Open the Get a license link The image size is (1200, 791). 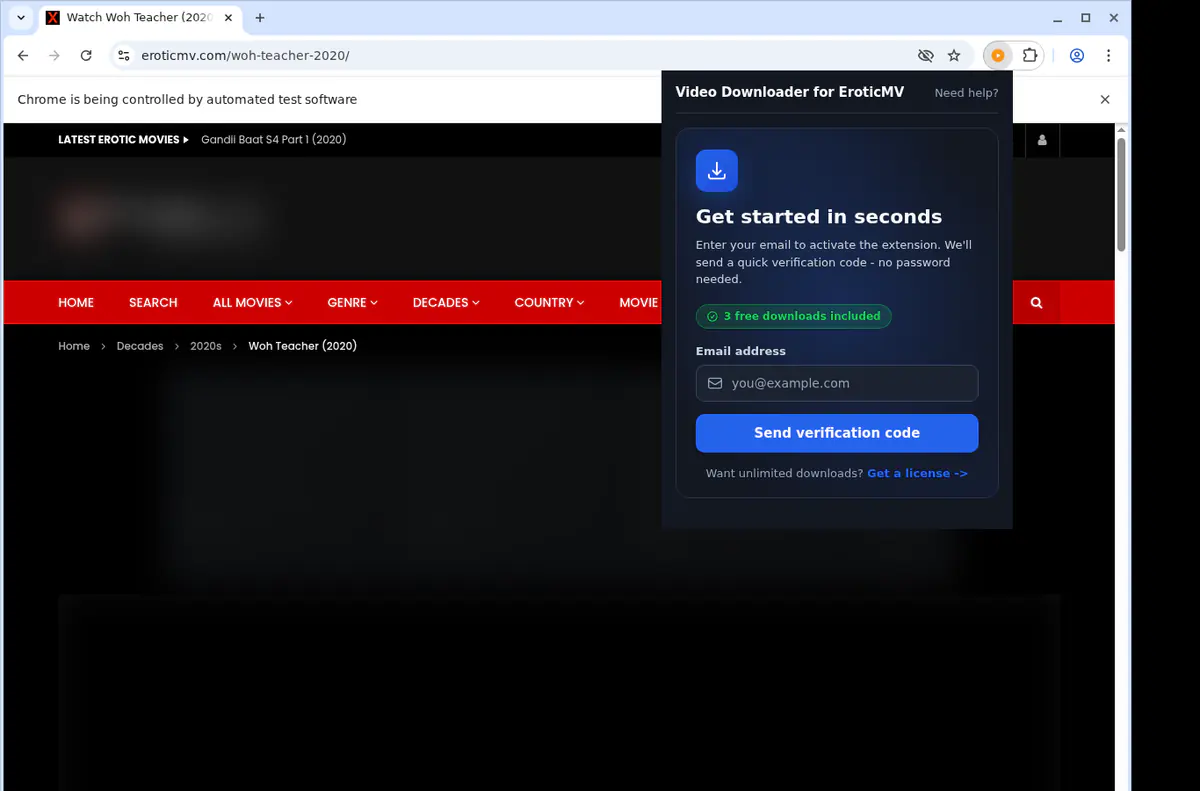click(917, 473)
